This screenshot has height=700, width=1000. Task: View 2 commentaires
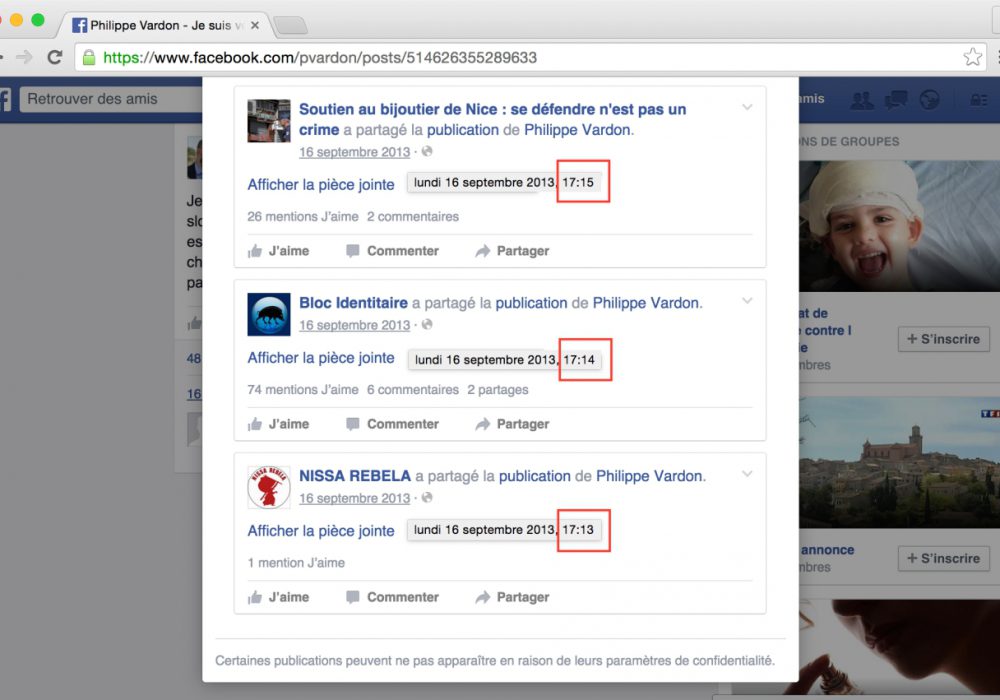point(413,217)
